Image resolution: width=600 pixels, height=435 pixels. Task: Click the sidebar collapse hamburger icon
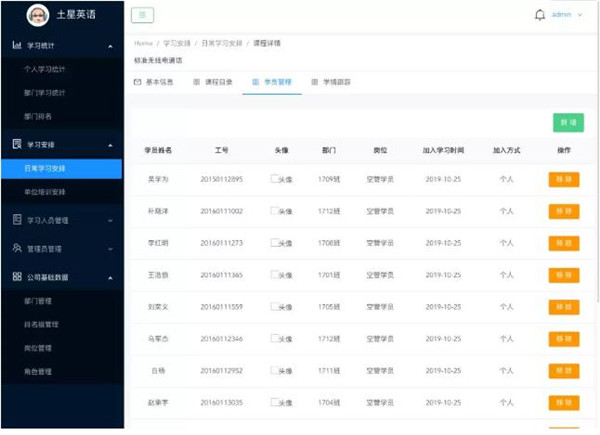(142, 15)
